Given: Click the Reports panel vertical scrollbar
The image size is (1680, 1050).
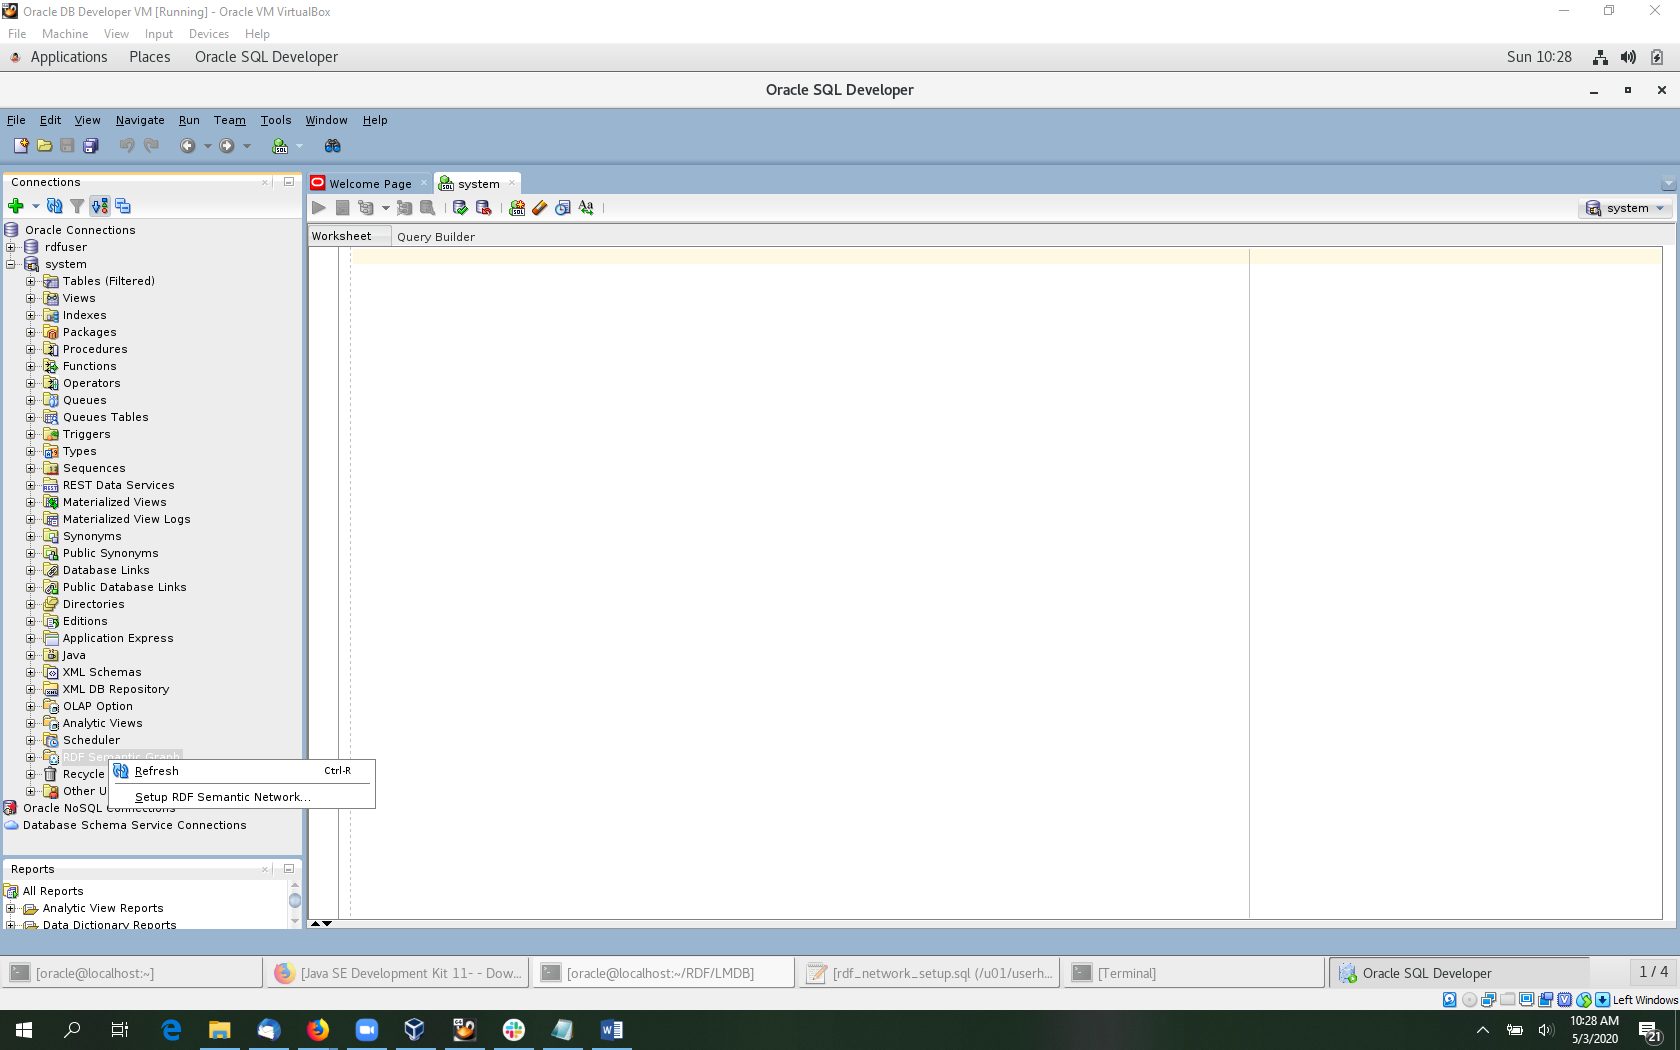Looking at the screenshot, I should click(295, 901).
